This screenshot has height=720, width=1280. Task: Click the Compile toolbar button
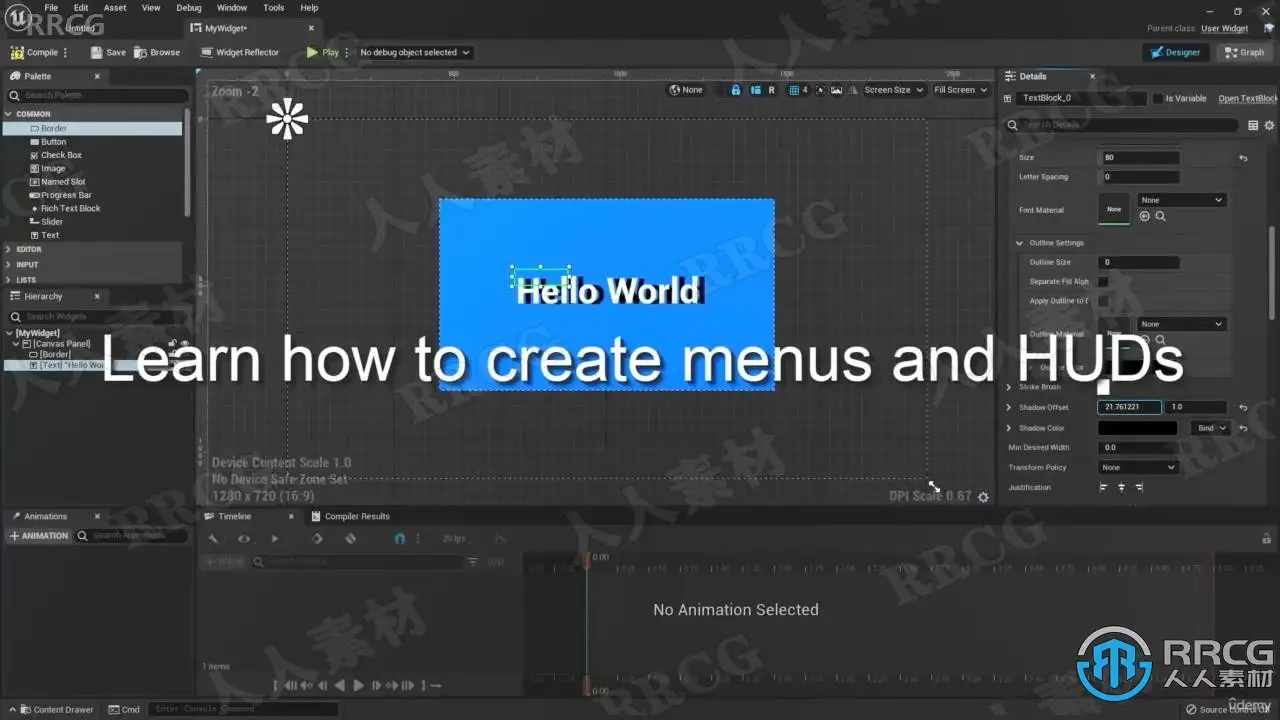point(35,52)
